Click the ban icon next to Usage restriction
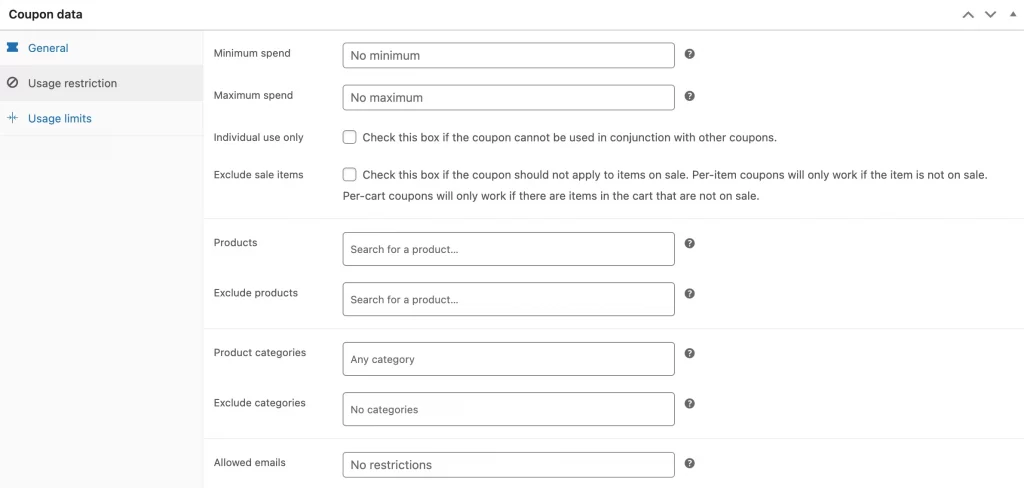 12,83
